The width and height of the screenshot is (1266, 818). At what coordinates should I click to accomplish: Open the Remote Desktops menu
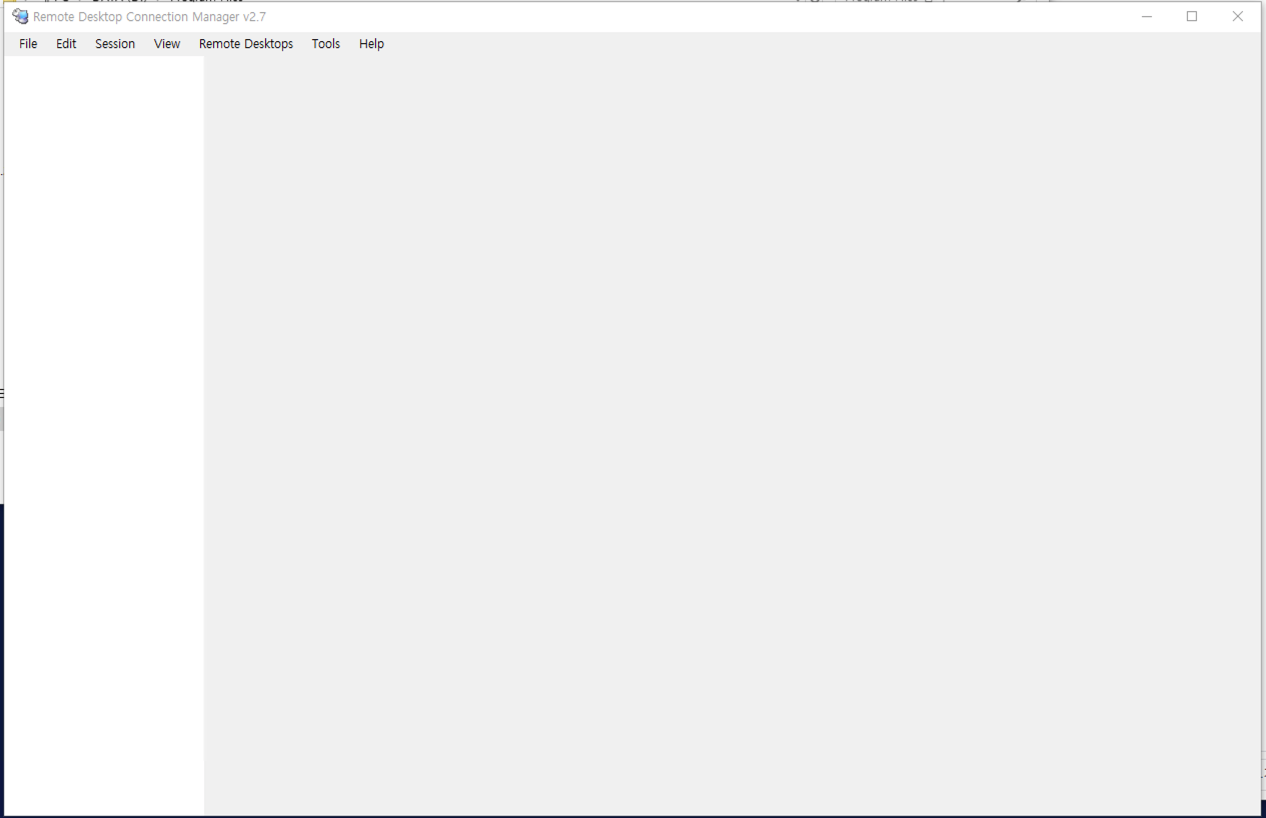(246, 44)
